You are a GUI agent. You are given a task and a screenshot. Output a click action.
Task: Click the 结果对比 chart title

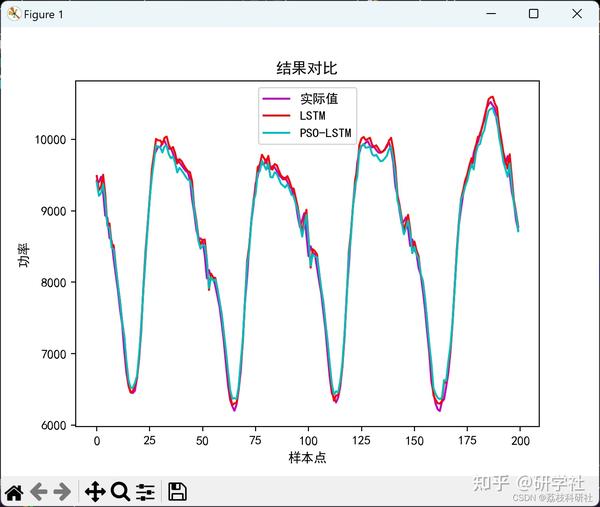tap(307, 68)
